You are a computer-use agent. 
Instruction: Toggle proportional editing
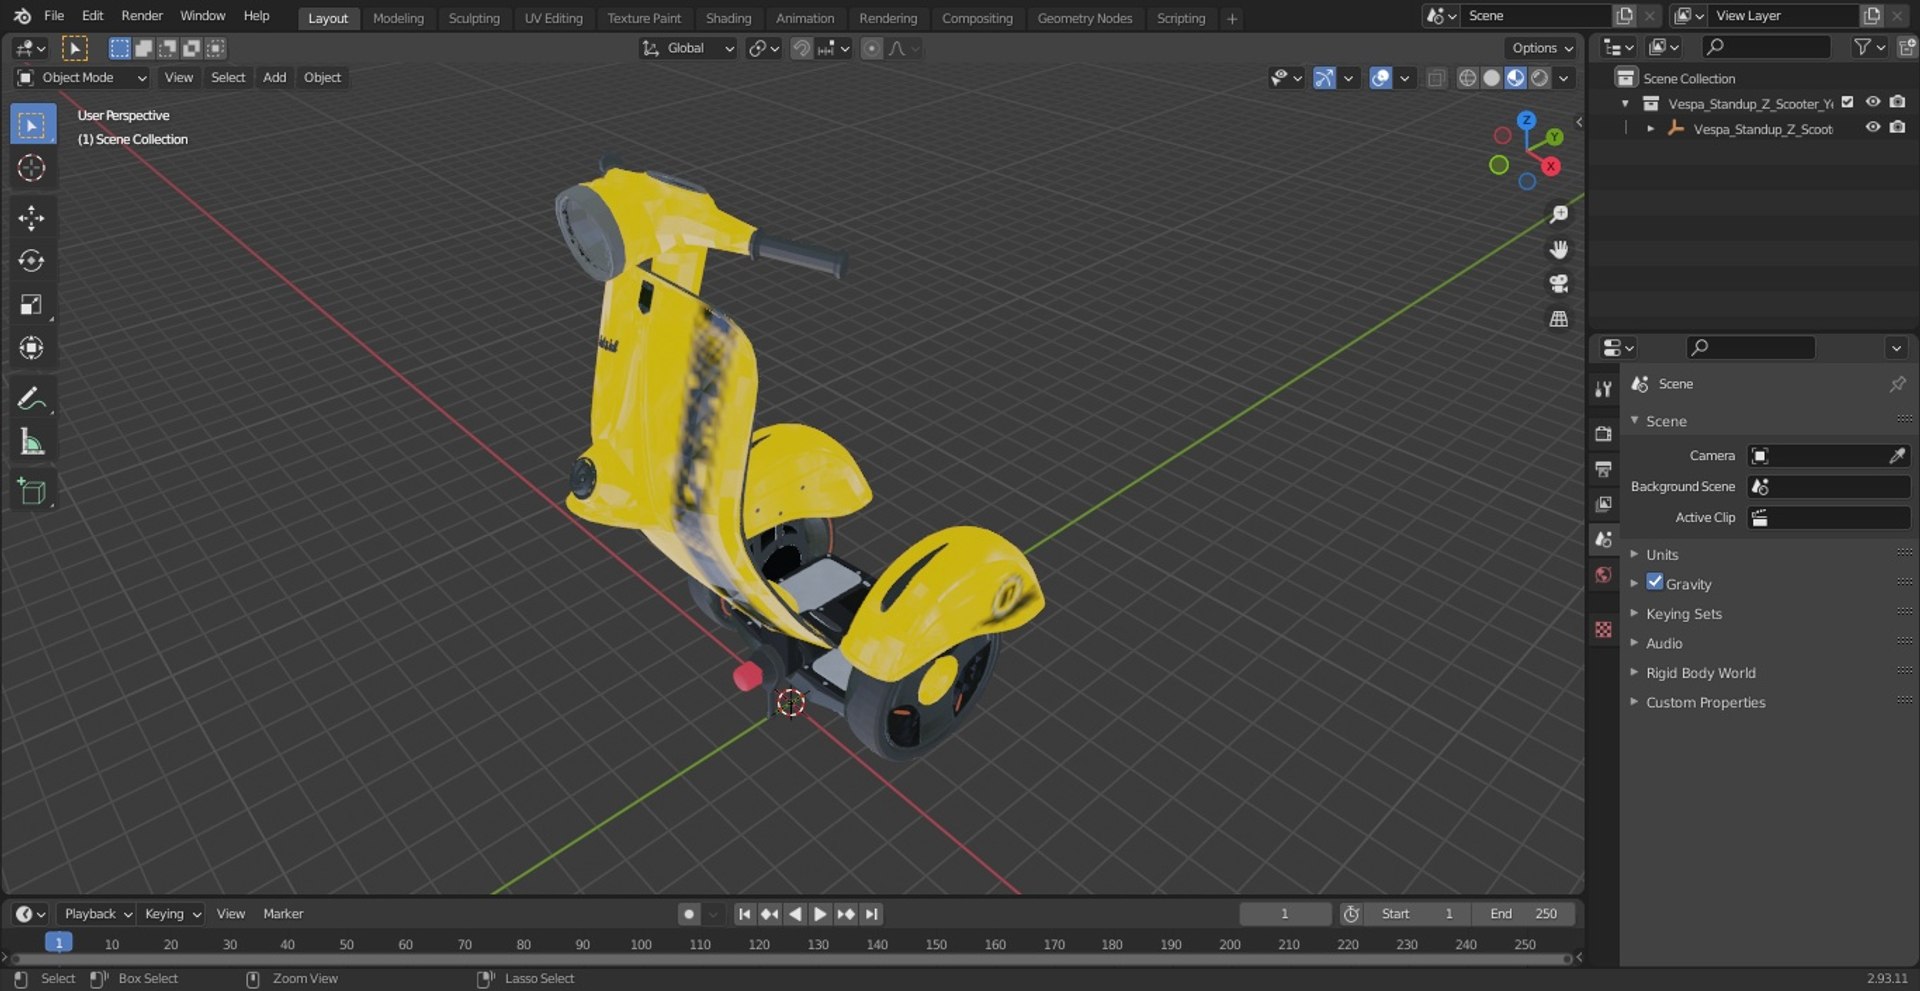872,48
